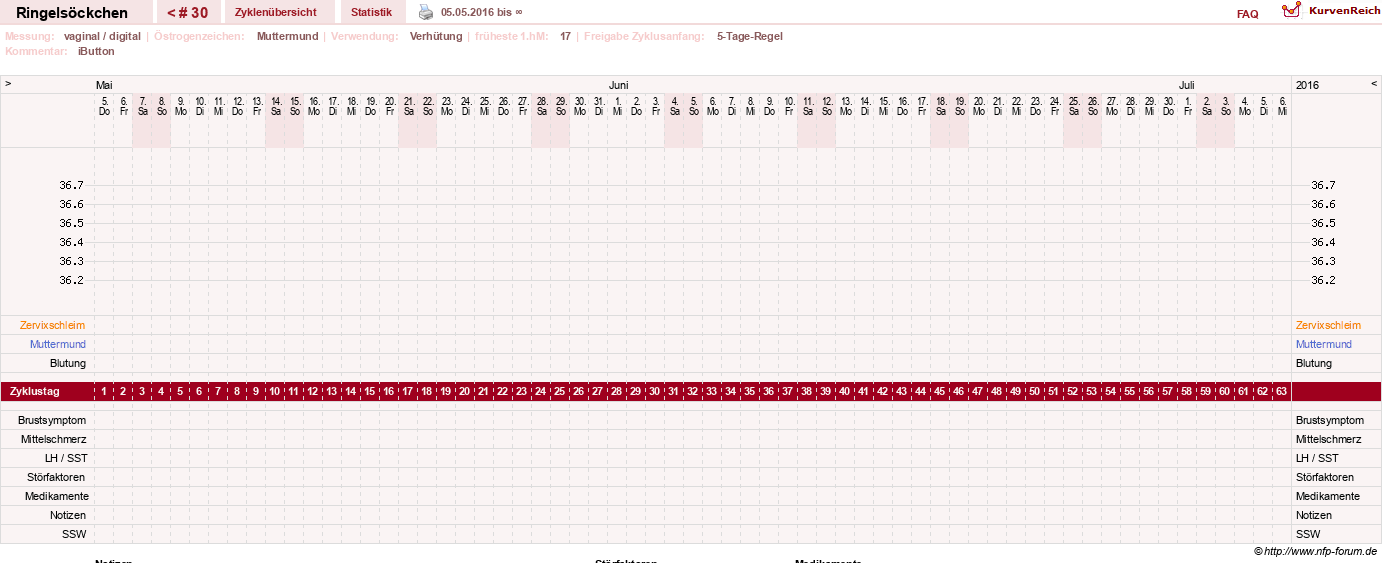Viewport: 1382px width, 563px height.
Task: Select cycle day 45 cell
Action: coord(940,391)
